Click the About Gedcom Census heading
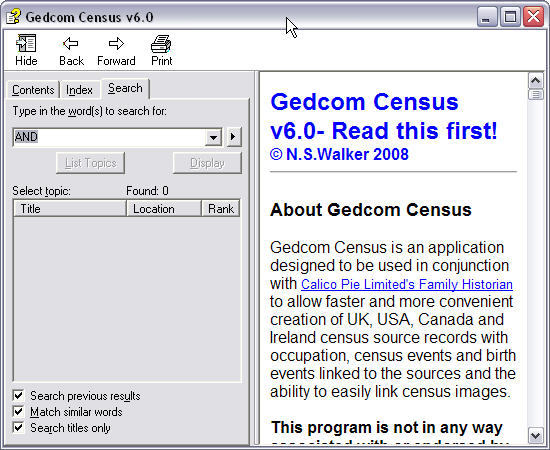The image size is (550, 450). (371, 210)
